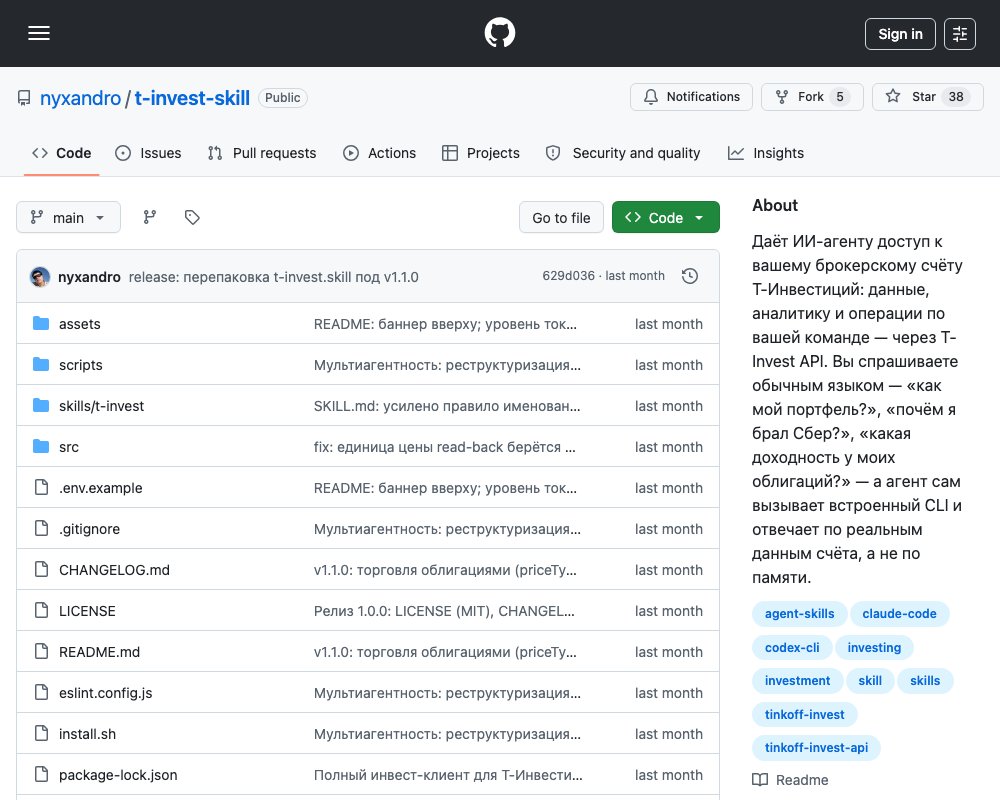Expand the green Code dropdown
The image size is (1000, 800).
pos(666,218)
